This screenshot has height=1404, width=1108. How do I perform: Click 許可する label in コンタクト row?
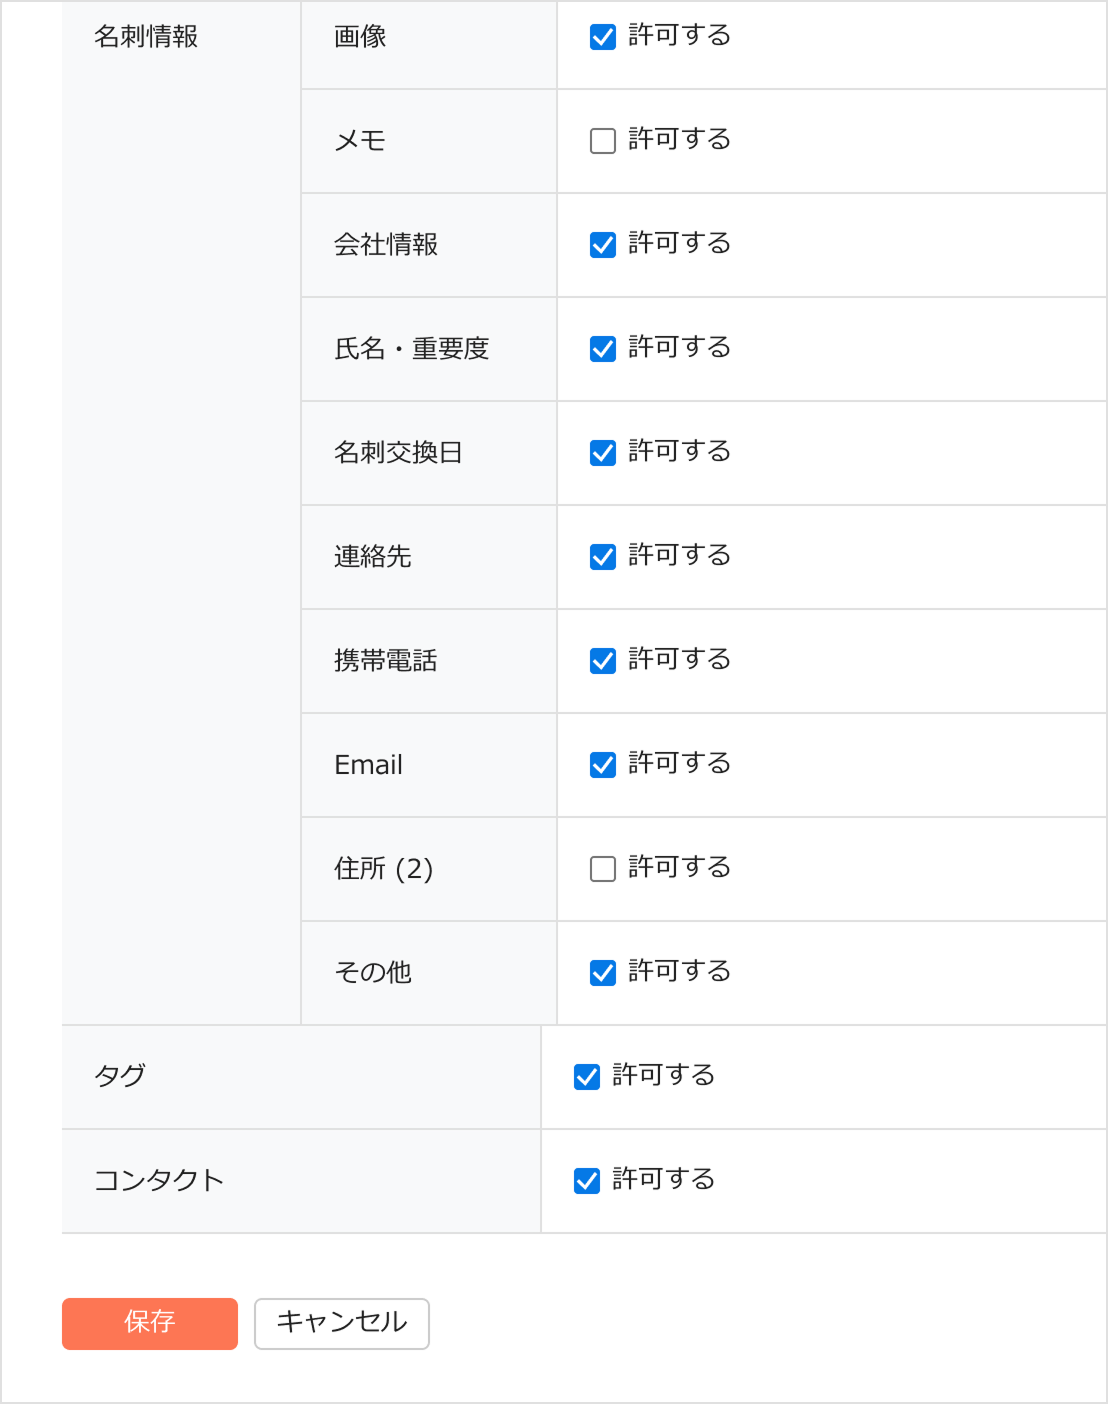[x=663, y=1180]
